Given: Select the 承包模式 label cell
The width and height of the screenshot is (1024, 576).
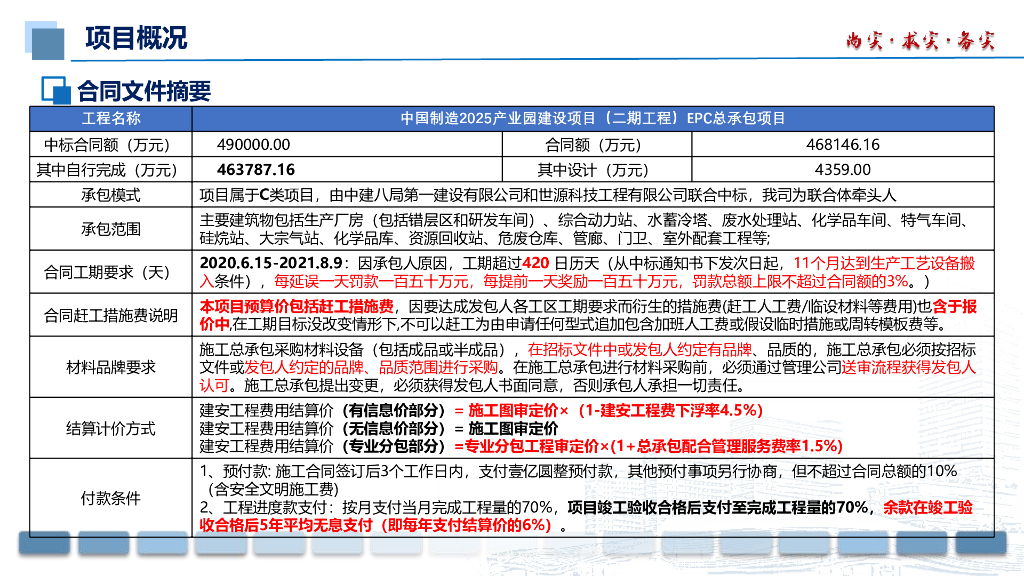Looking at the screenshot, I should tap(111, 195).
